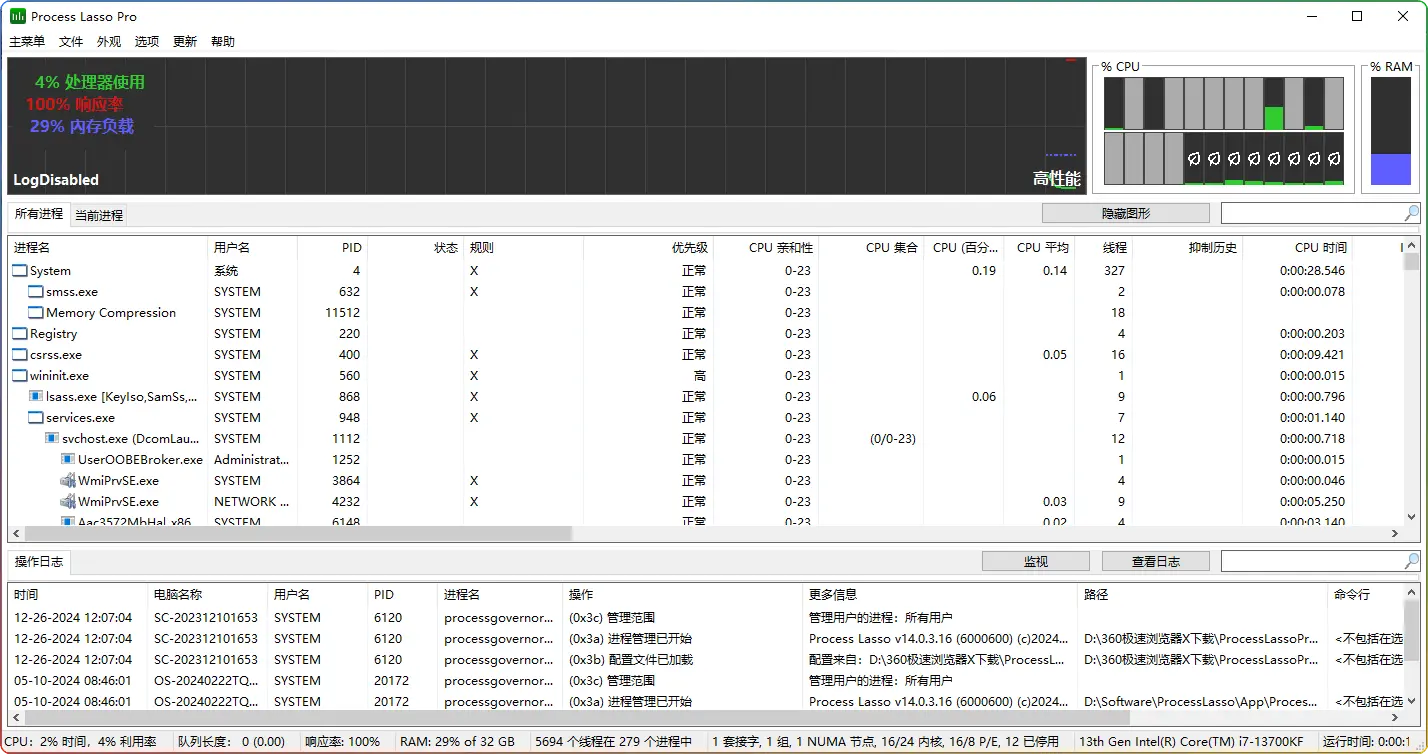Click the search magnifier in process filter box
Screen dimensions: 1428x754
1411,213
